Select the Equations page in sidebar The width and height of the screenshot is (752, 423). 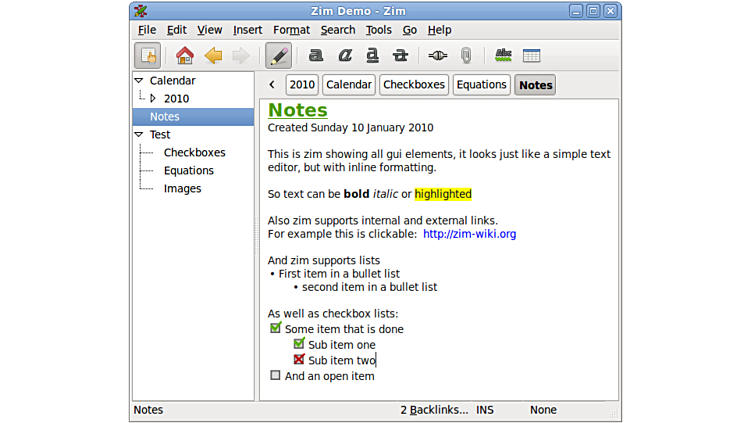(x=189, y=171)
